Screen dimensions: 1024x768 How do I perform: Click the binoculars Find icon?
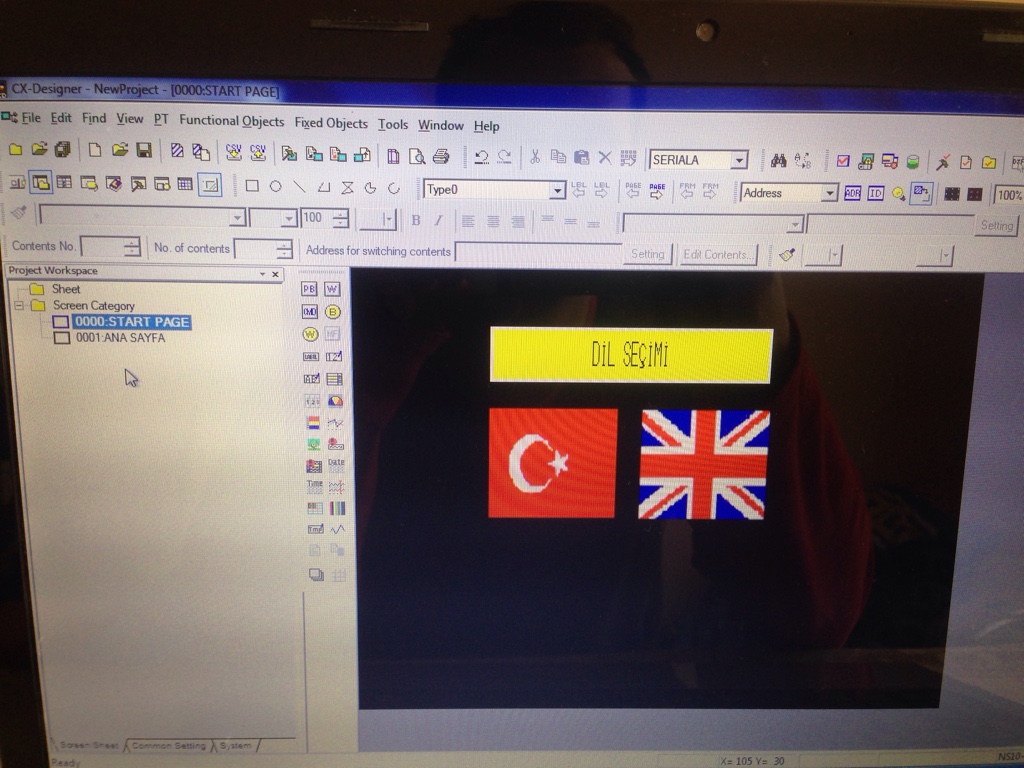[x=778, y=160]
